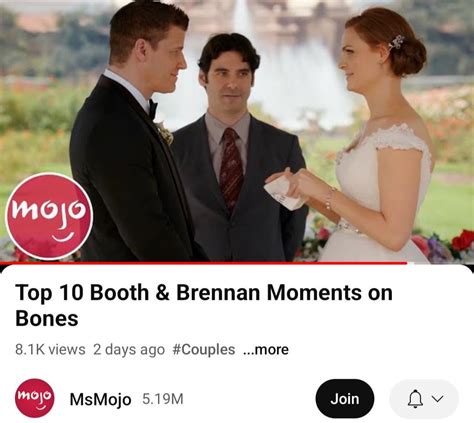The width and height of the screenshot is (474, 423).
Task: Tap the wedding scene video player
Action: 237,131
